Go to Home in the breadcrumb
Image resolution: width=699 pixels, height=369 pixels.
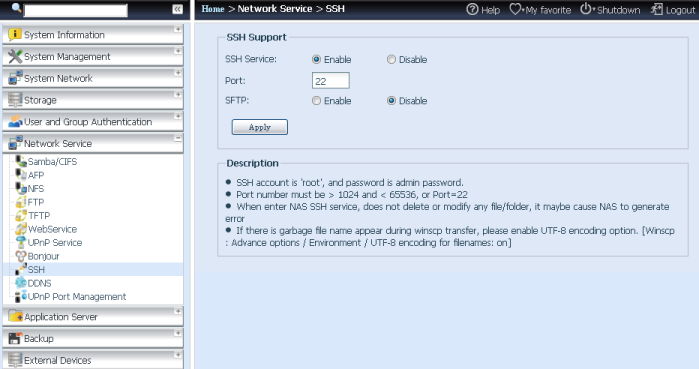[213, 8]
